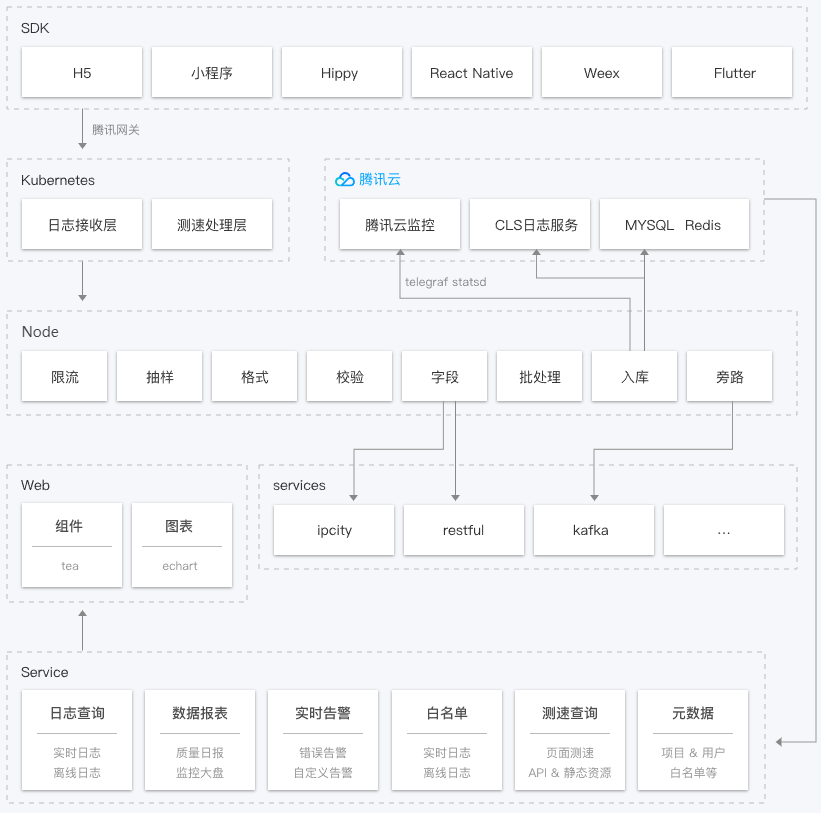Viewport: 821px width, 813px height.
Task: Select the ipcity service box
Action: coord(334,530)
